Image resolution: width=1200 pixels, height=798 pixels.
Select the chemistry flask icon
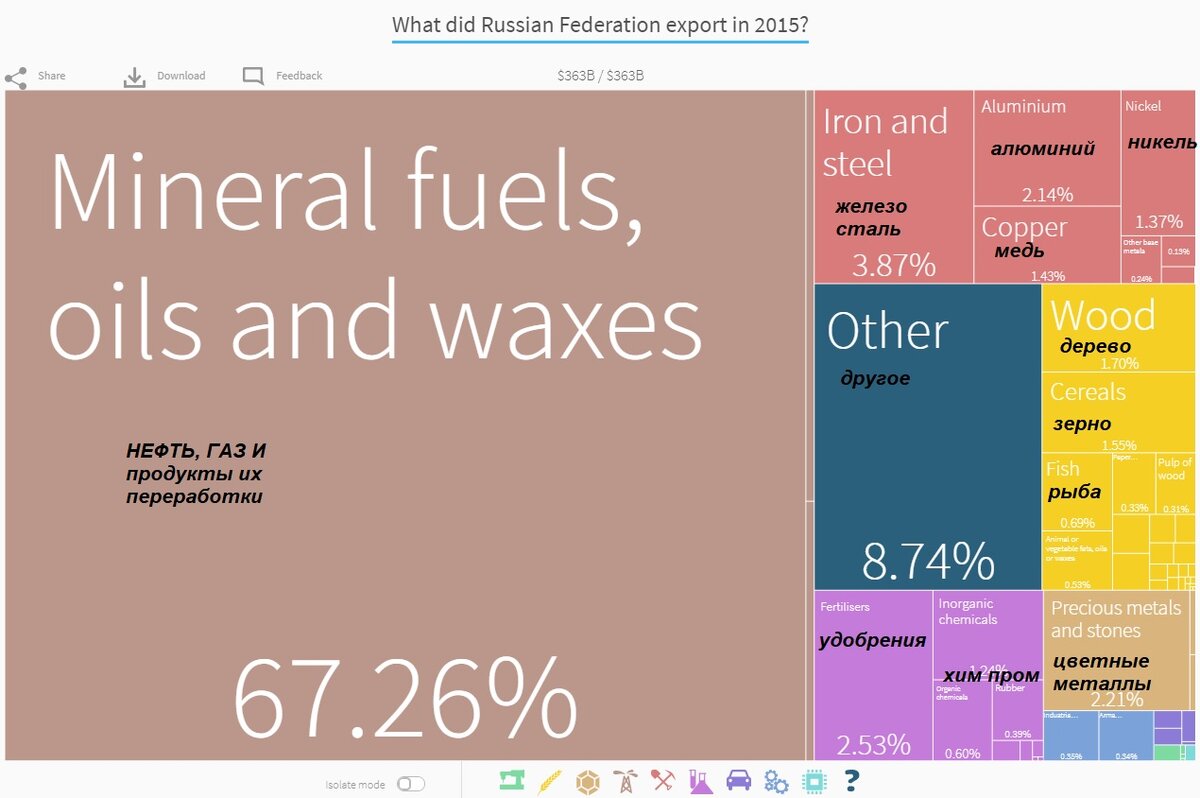[x=698, y=782]
